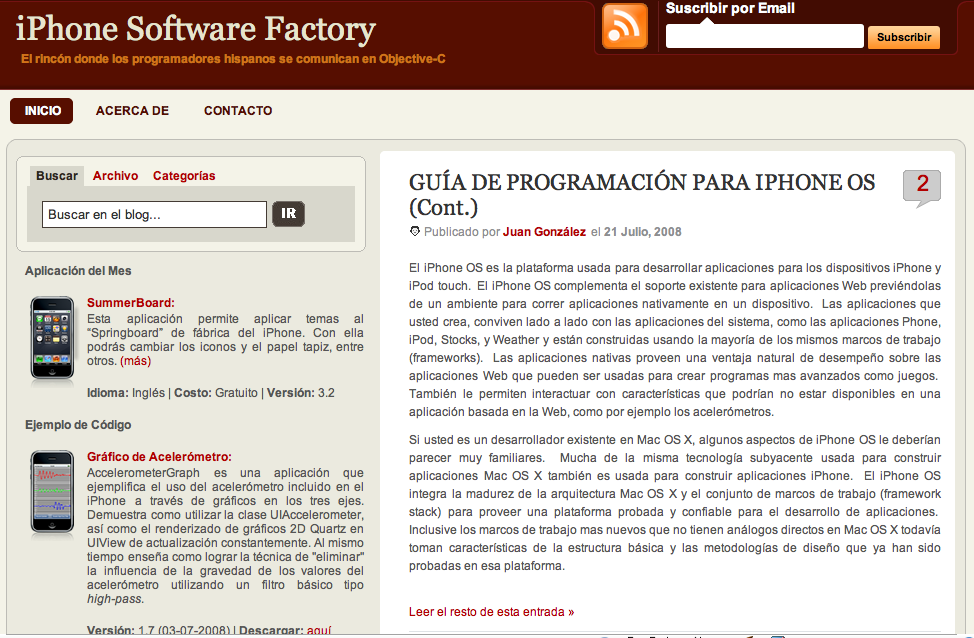Click the italic high-pass text
The width and height of the screenshot is (974, 638).
[116, 599]
